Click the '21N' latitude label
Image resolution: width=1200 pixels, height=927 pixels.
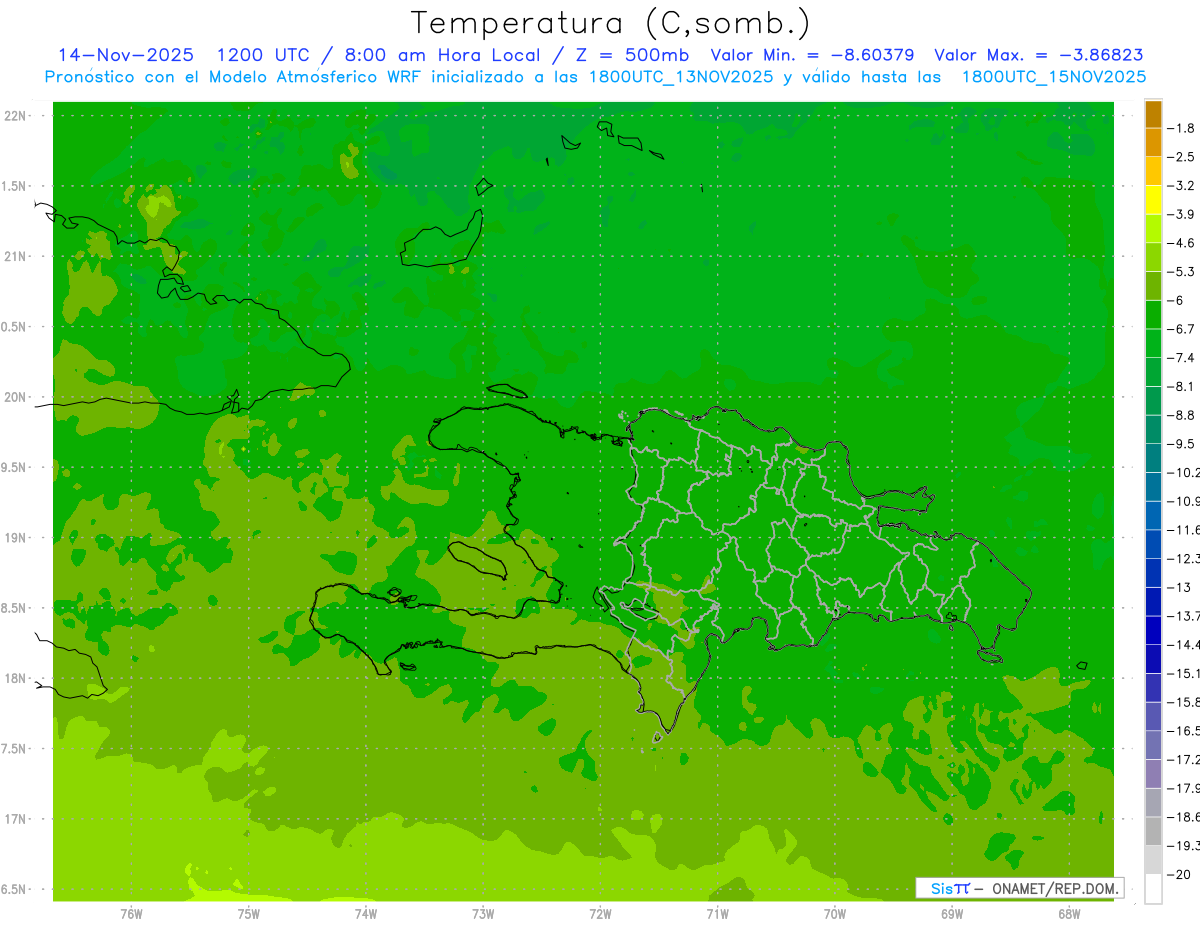16,257
